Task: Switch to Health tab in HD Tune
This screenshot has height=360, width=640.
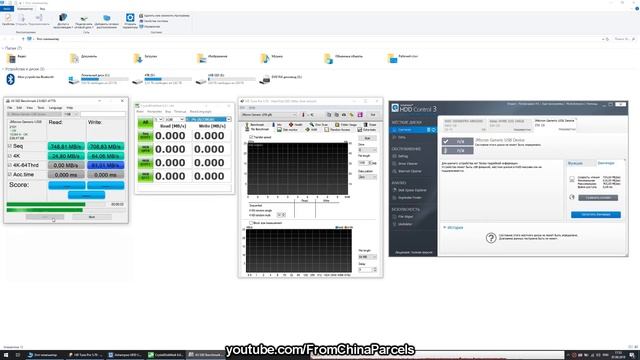Action: 296,124
